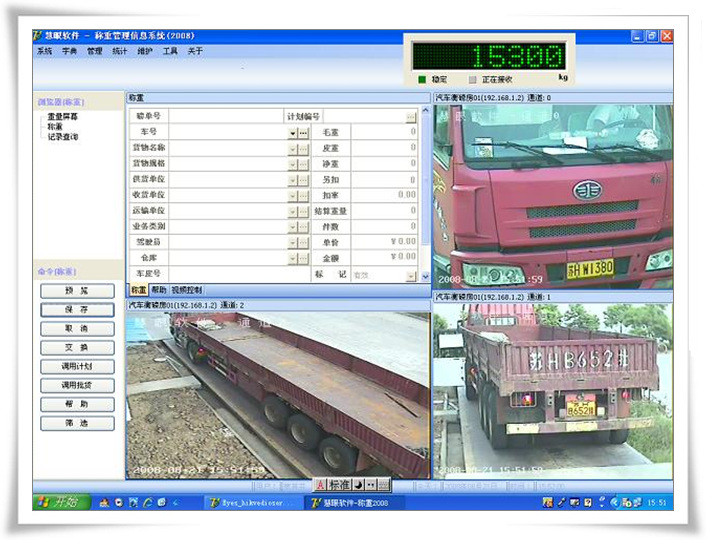Open the 字典 menu
Screen dimensions: 706x540
point(69,51)
